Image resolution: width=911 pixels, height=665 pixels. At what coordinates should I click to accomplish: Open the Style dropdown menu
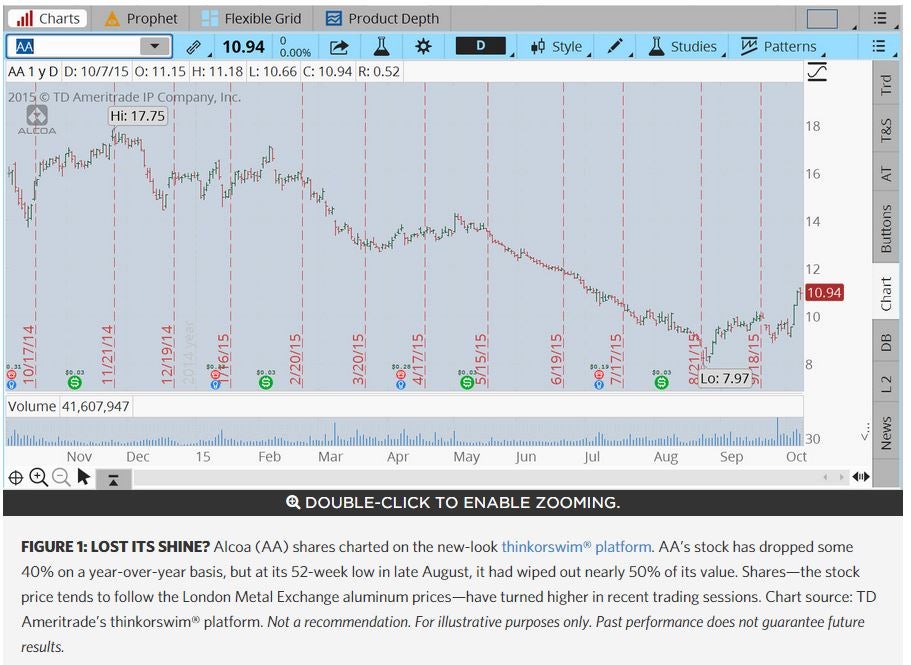click(557, 46)
